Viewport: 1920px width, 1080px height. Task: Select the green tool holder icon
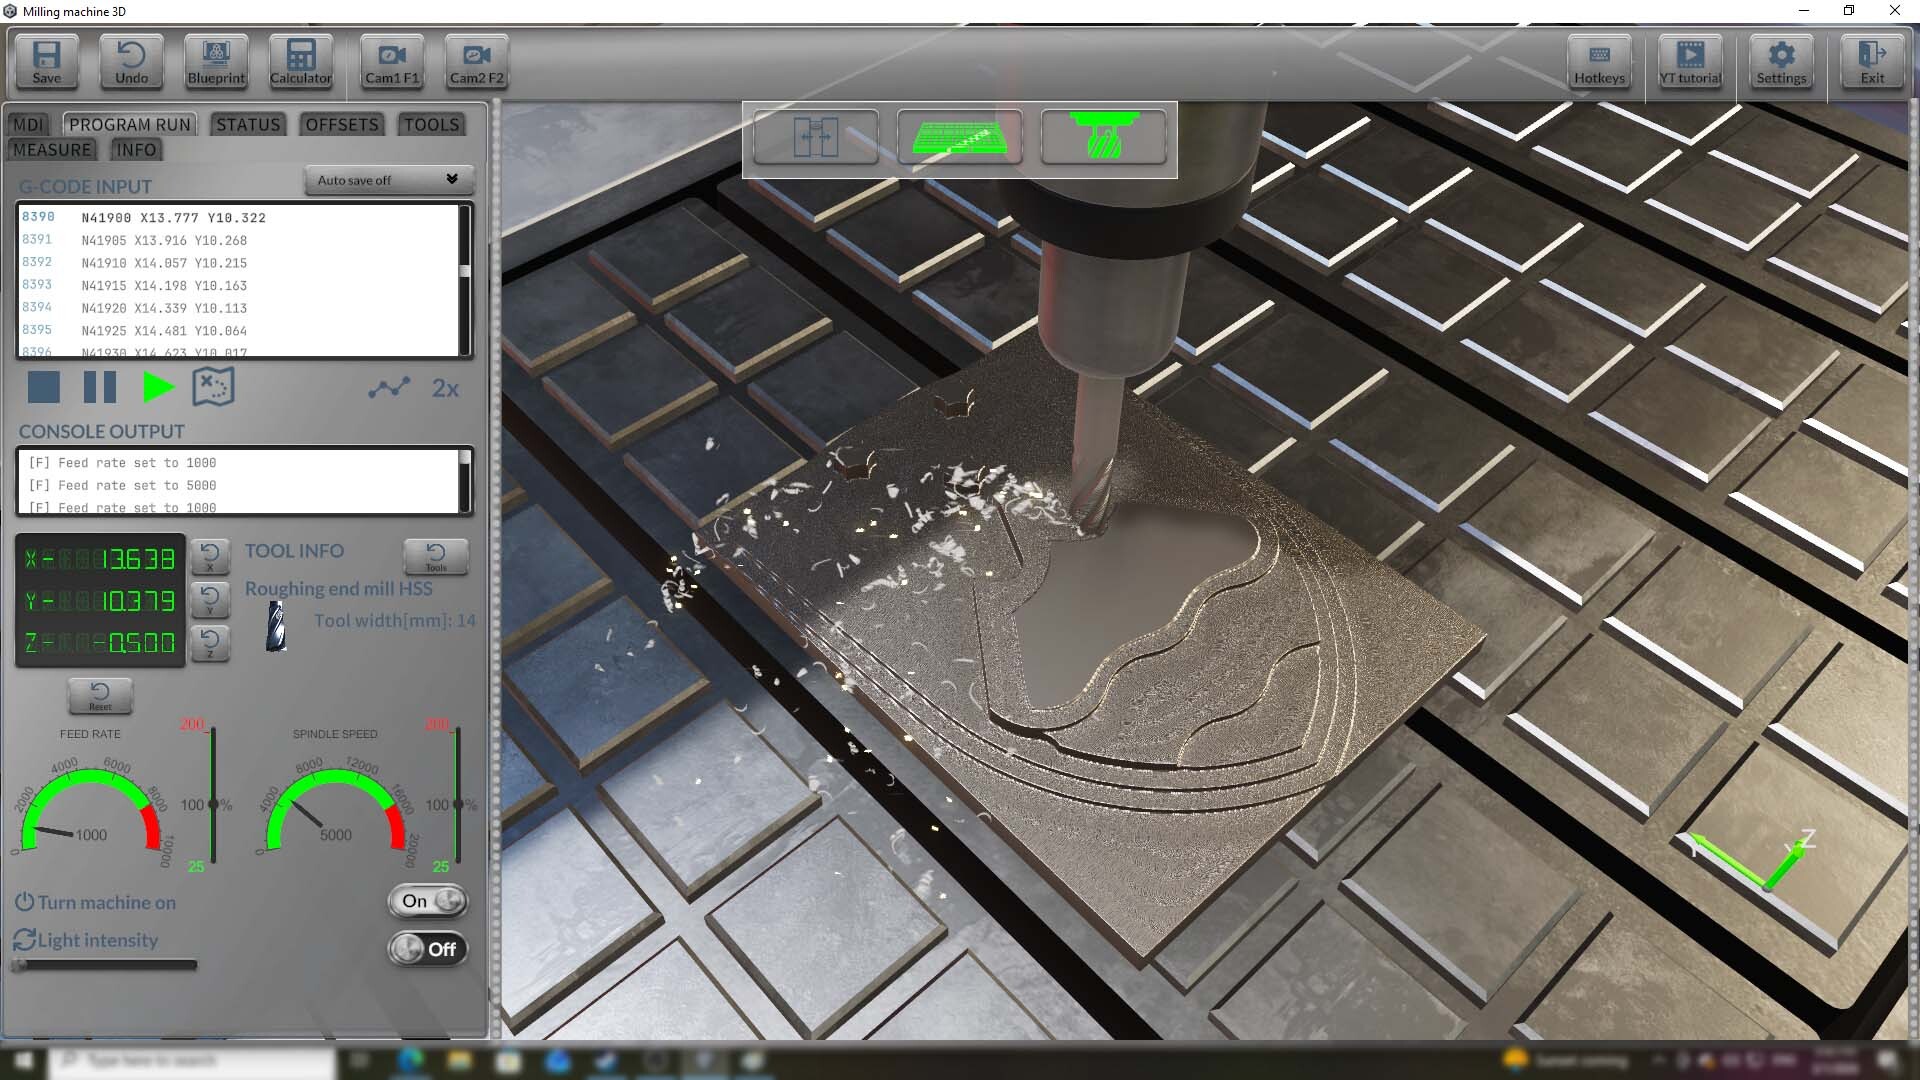coord(1104,137)
